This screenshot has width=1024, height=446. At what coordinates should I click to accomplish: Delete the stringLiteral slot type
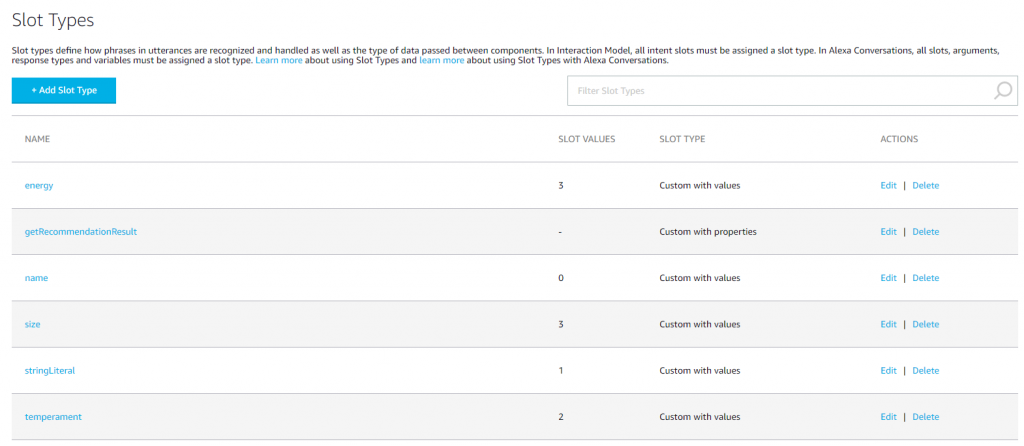(925, 371)
